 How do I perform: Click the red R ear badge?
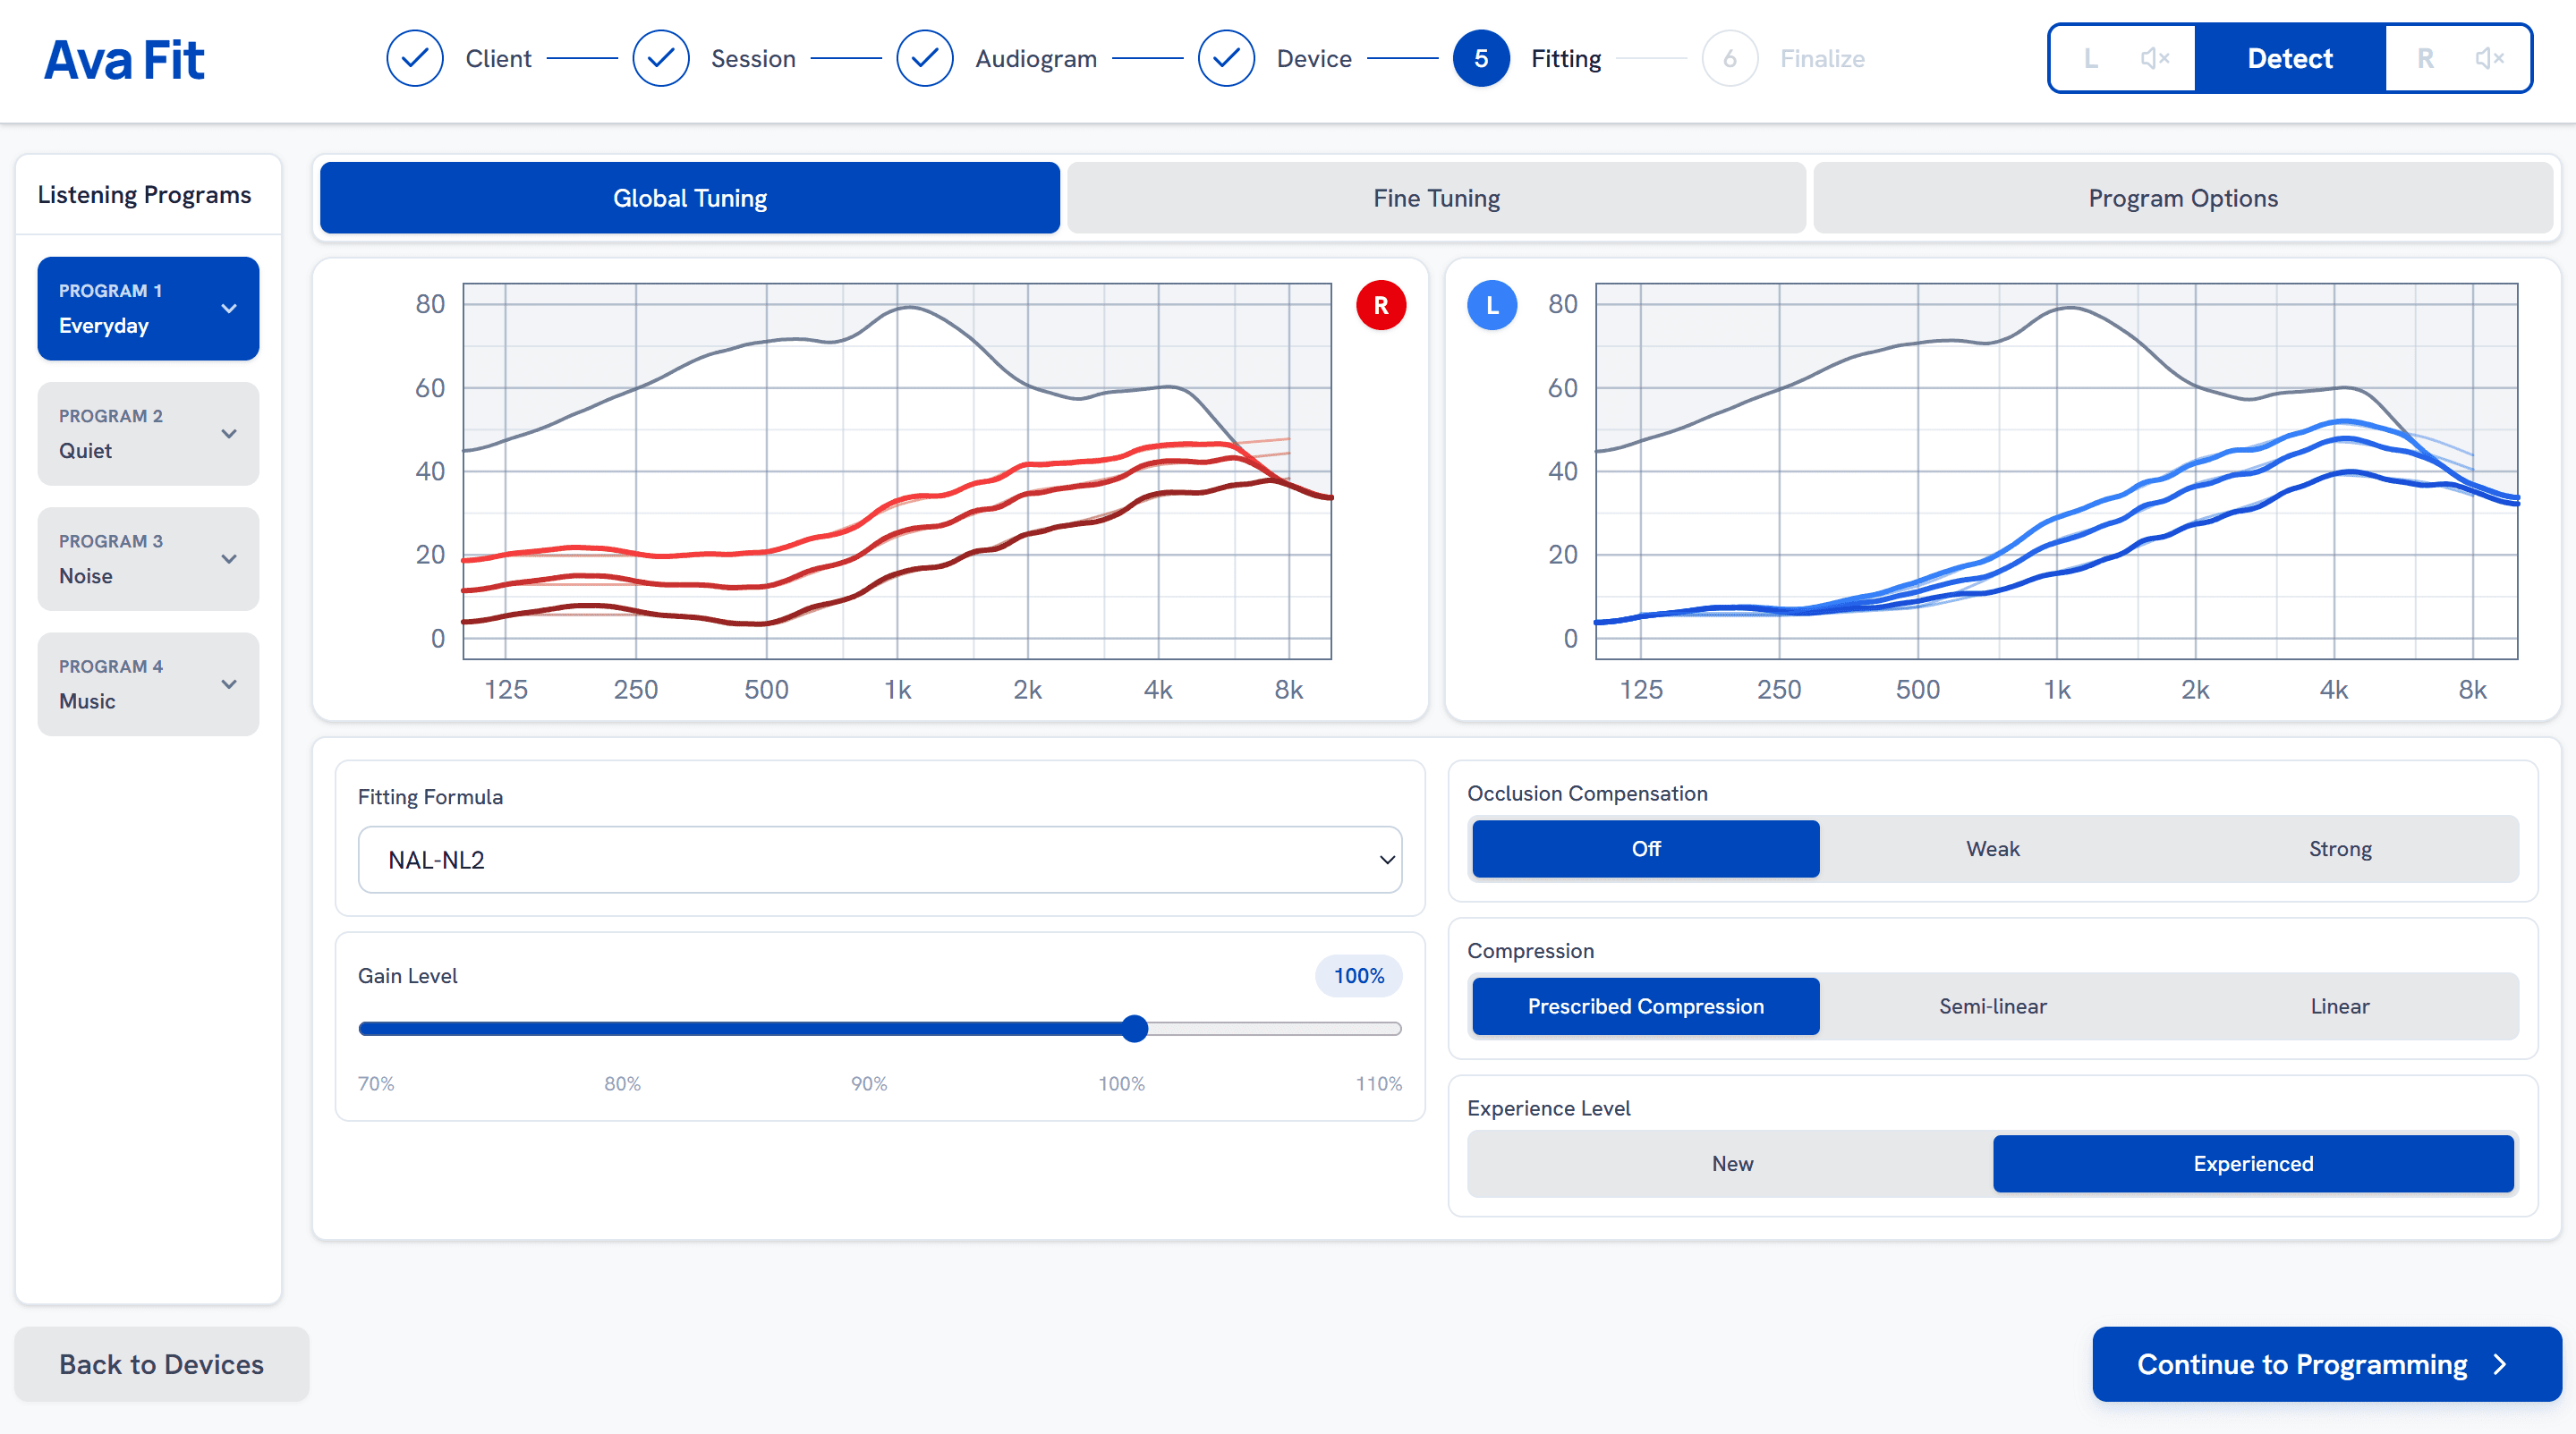1381,305
